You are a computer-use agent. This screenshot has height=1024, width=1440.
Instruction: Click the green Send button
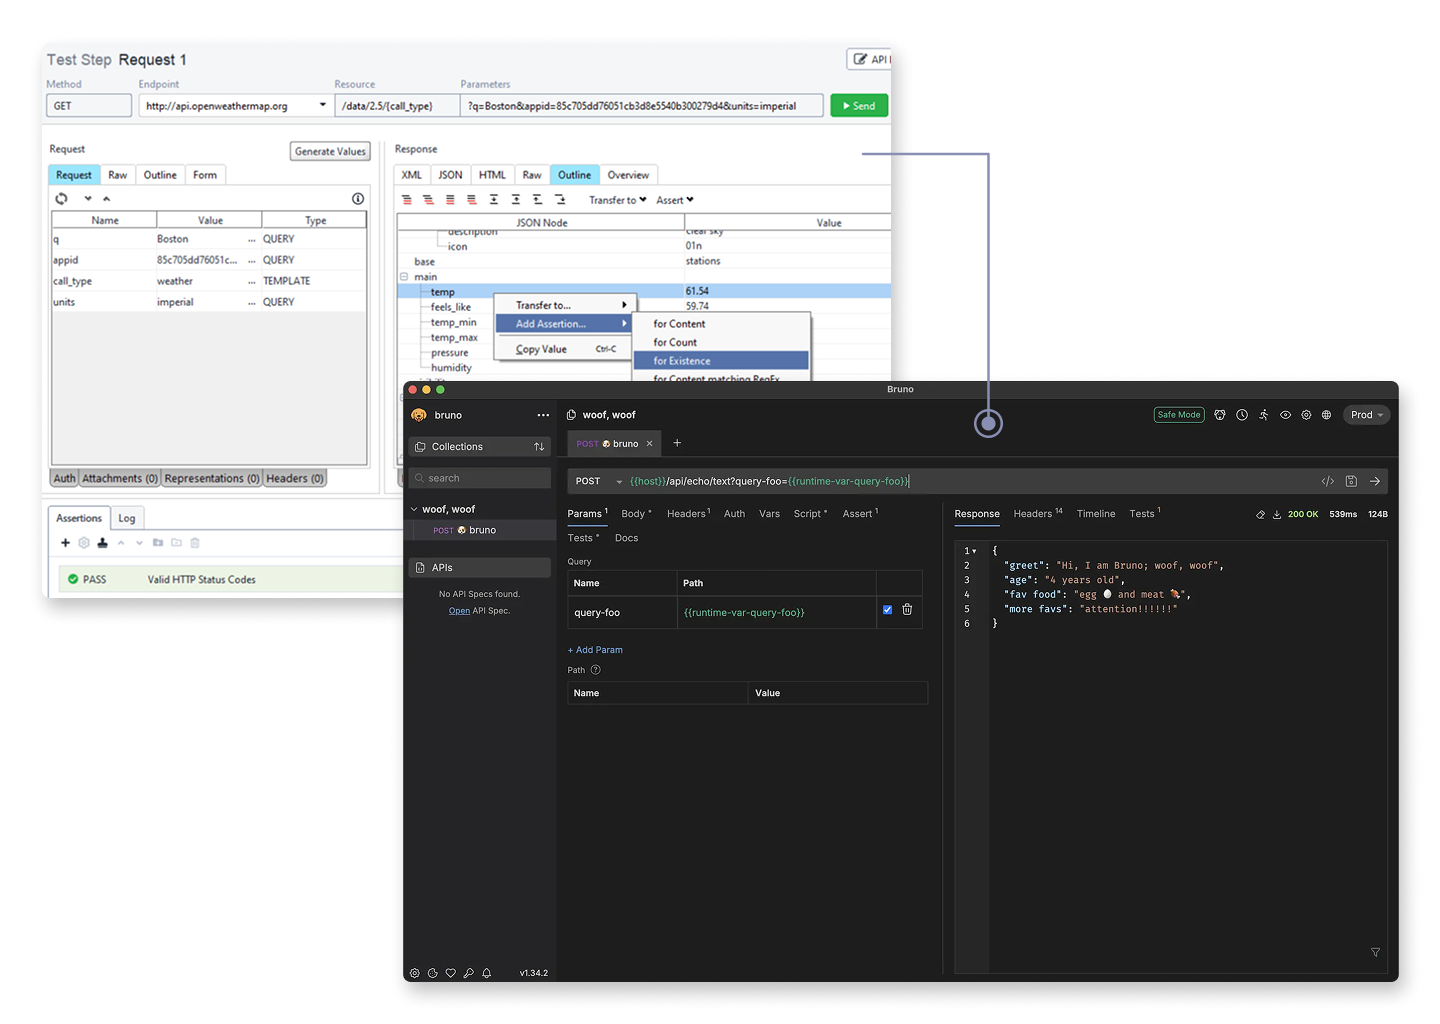click(x=859, y=105)
